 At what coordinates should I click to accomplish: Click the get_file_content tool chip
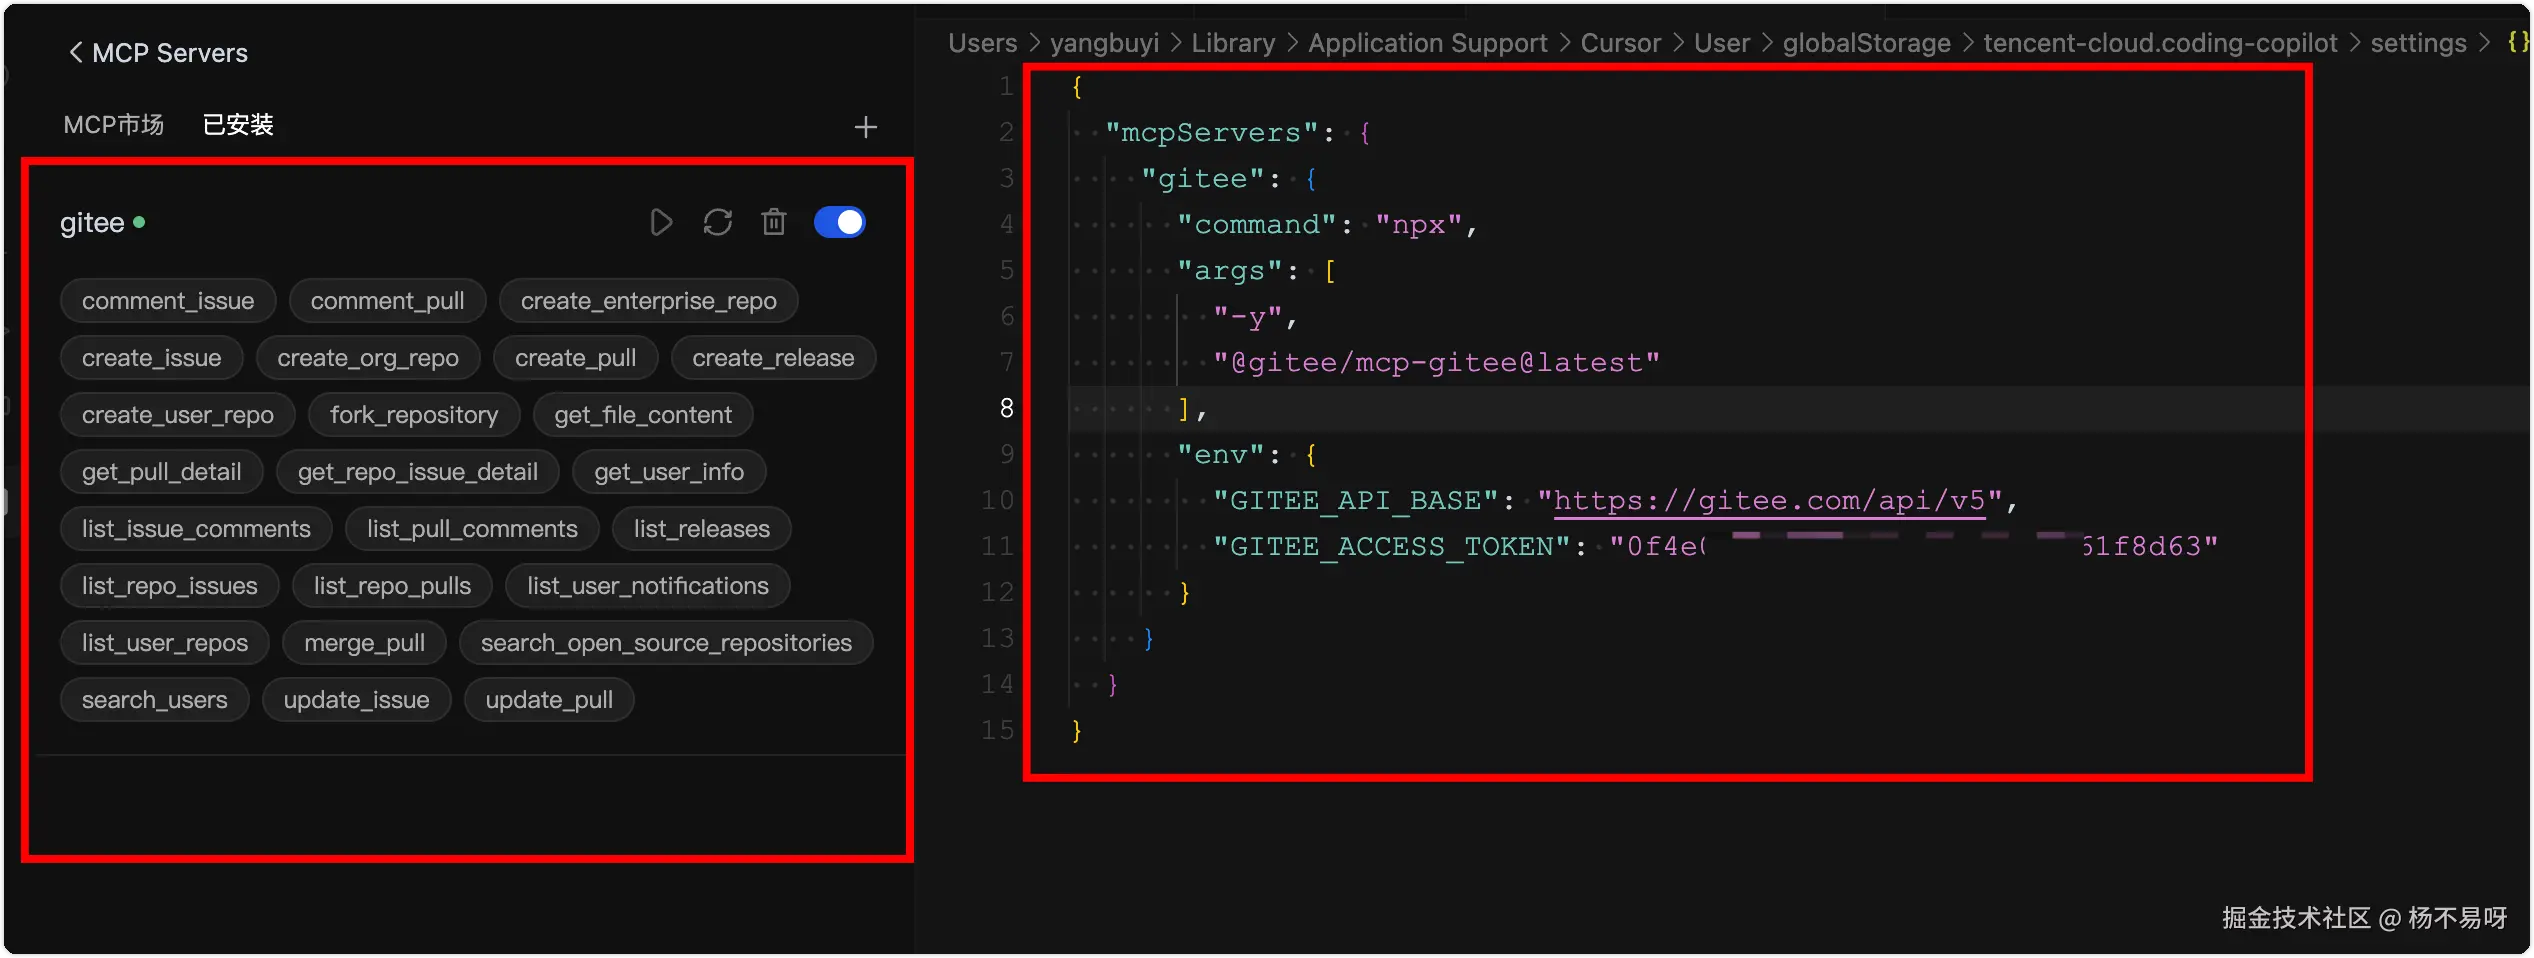(x=643, y=415)
